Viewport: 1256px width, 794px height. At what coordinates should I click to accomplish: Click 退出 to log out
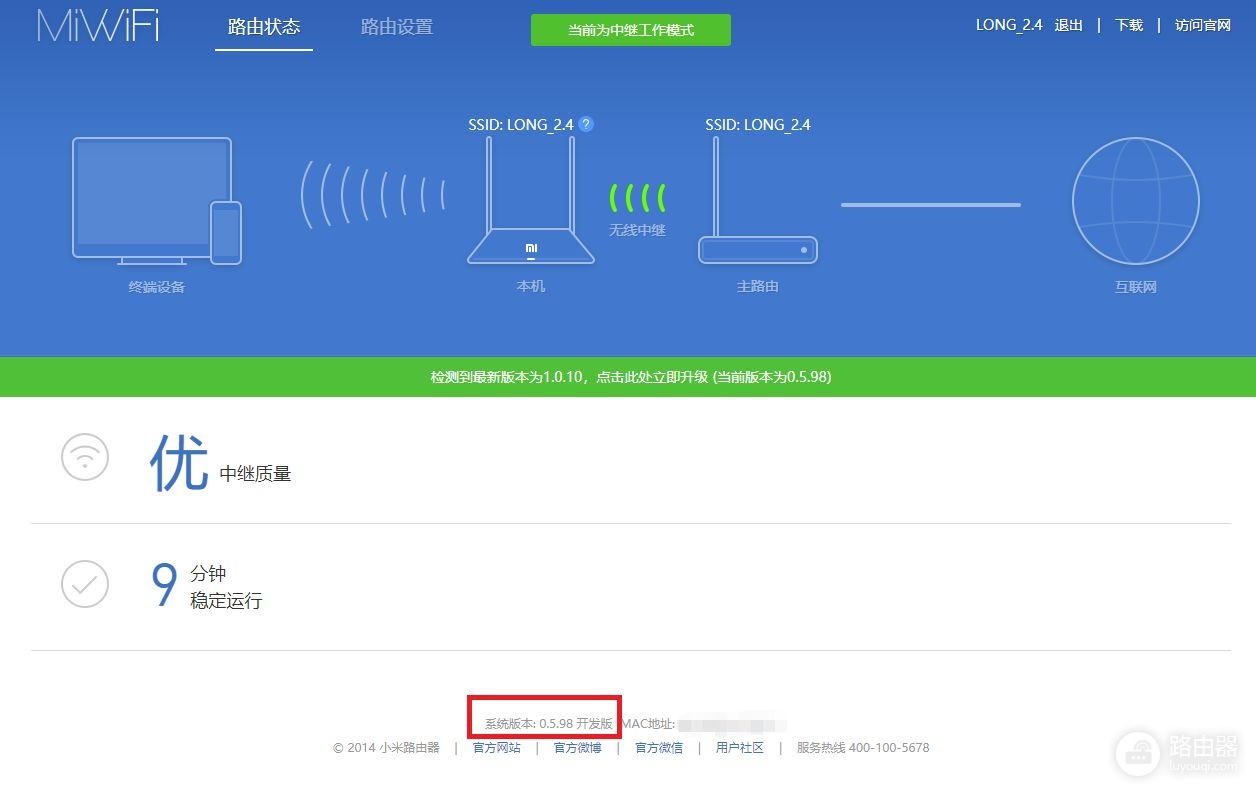pos(1069,25)
